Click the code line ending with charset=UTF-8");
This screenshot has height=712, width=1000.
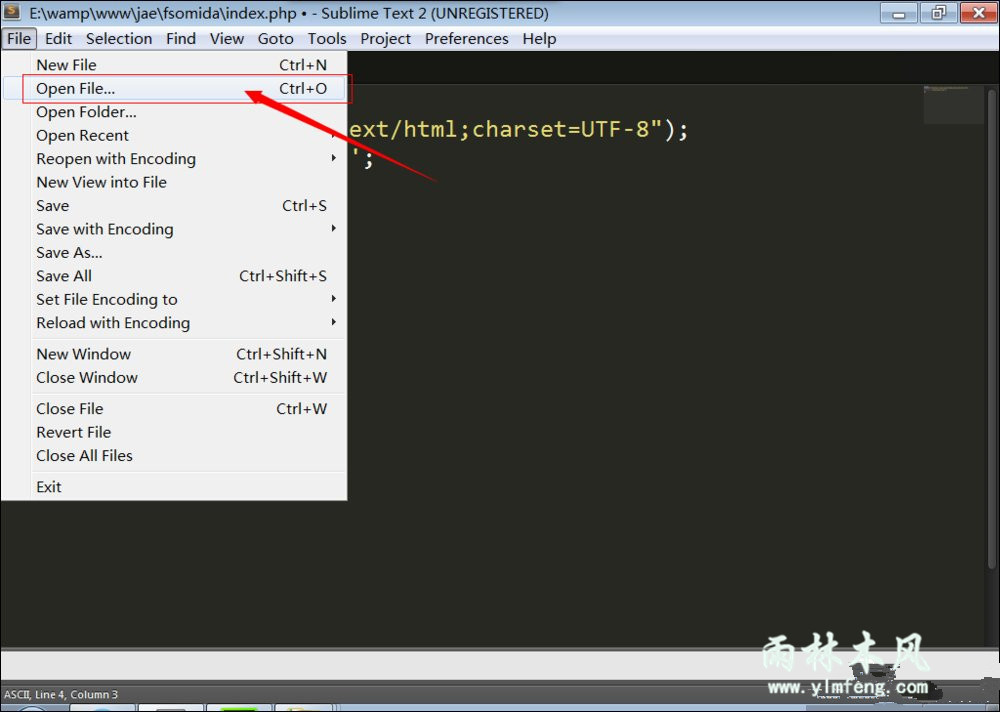click(x=518, y=130)
